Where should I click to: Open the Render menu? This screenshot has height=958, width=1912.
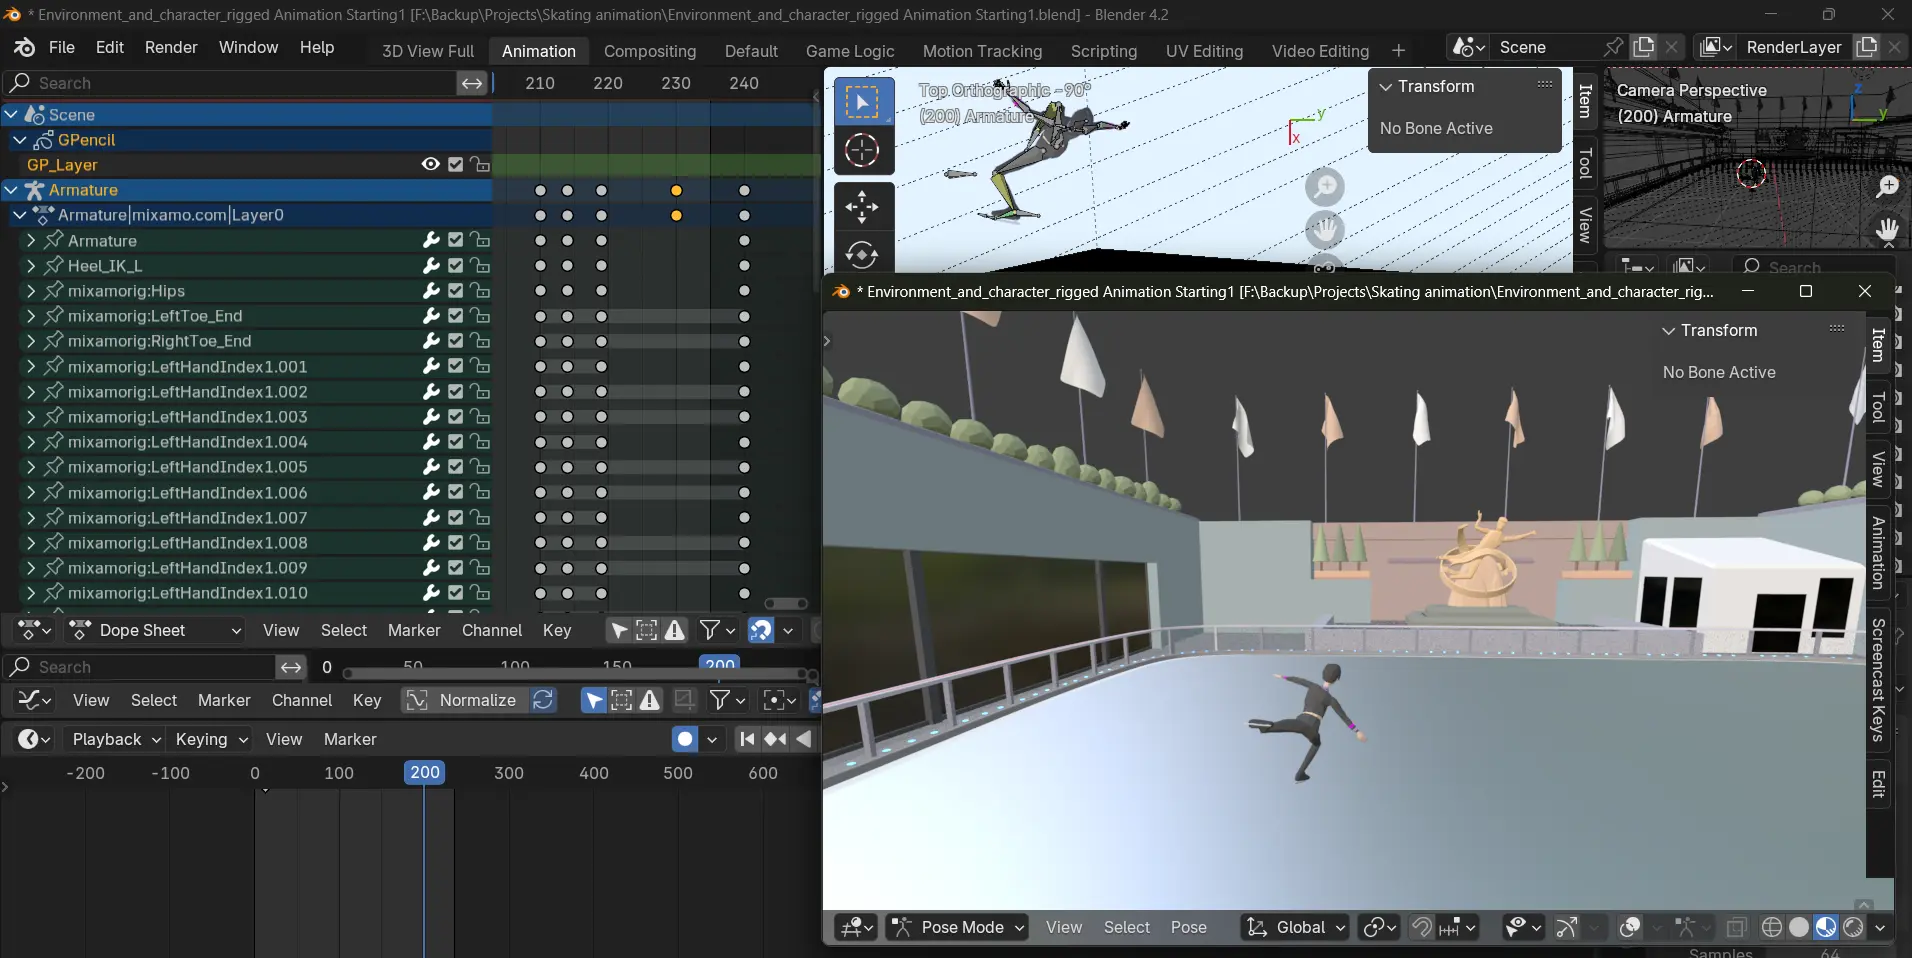[x=171, y=48]
